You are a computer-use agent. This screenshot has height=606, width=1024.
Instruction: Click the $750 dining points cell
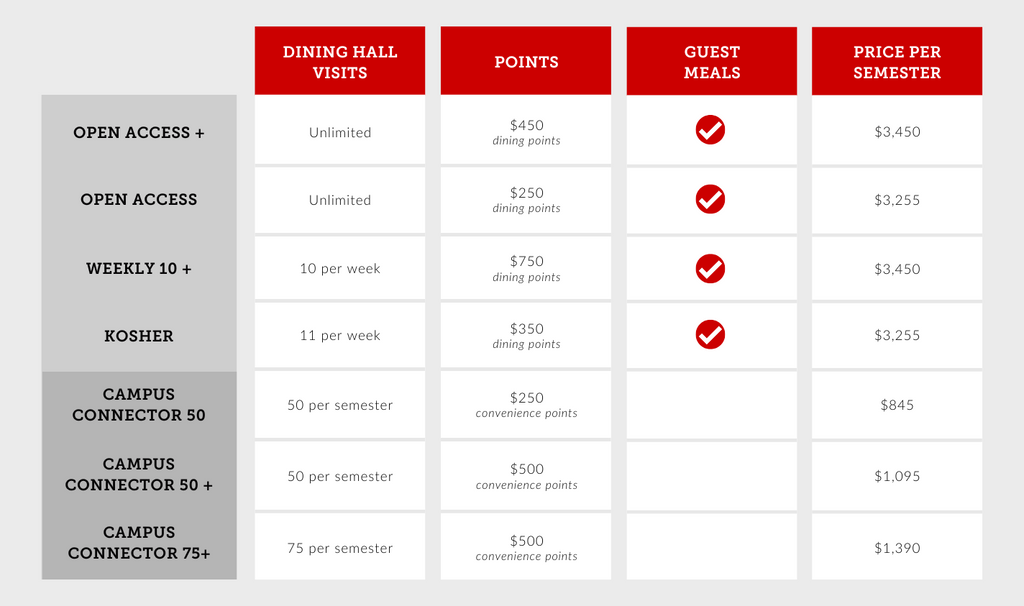526,268
